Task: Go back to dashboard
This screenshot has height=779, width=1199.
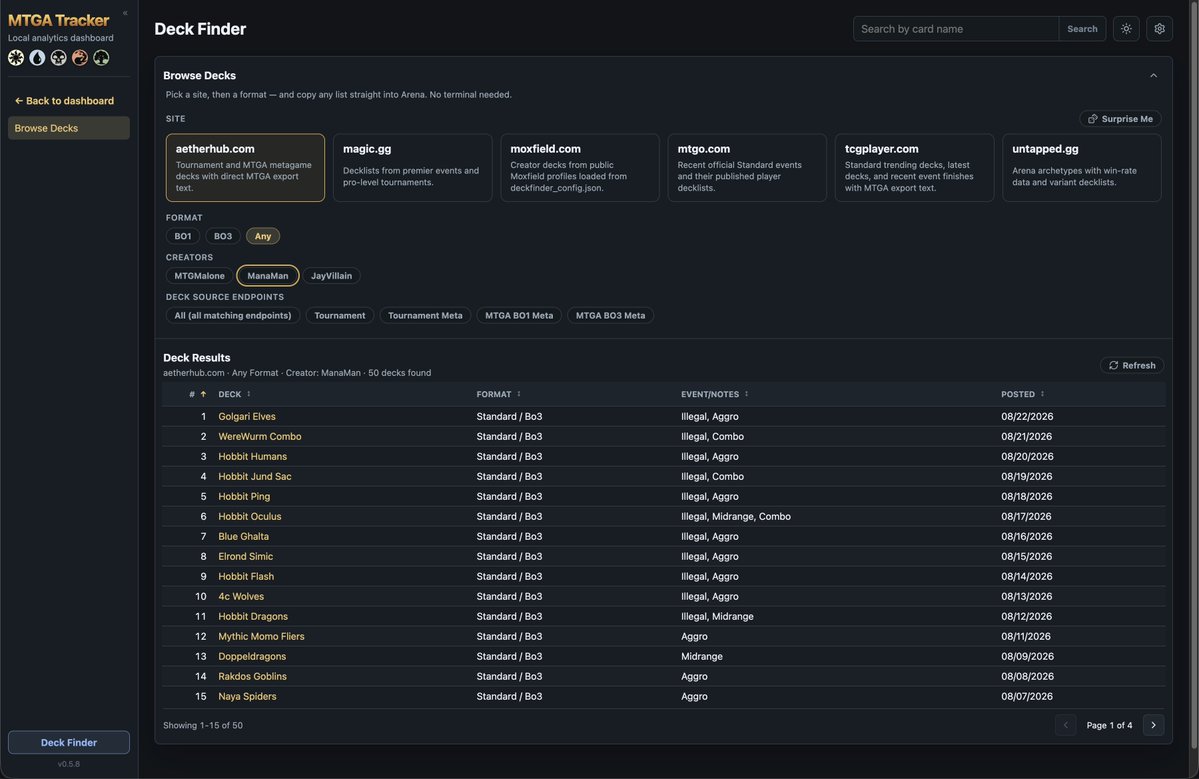Action: pyautogui.click(x=64, y=101)
